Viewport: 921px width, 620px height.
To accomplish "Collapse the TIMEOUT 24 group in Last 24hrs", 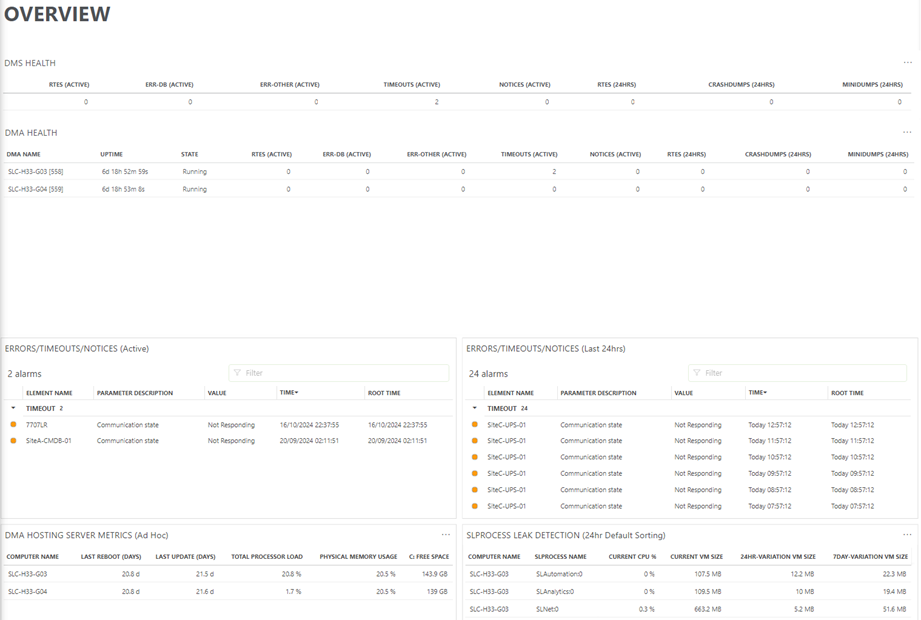I will click(x=475, y=408).
